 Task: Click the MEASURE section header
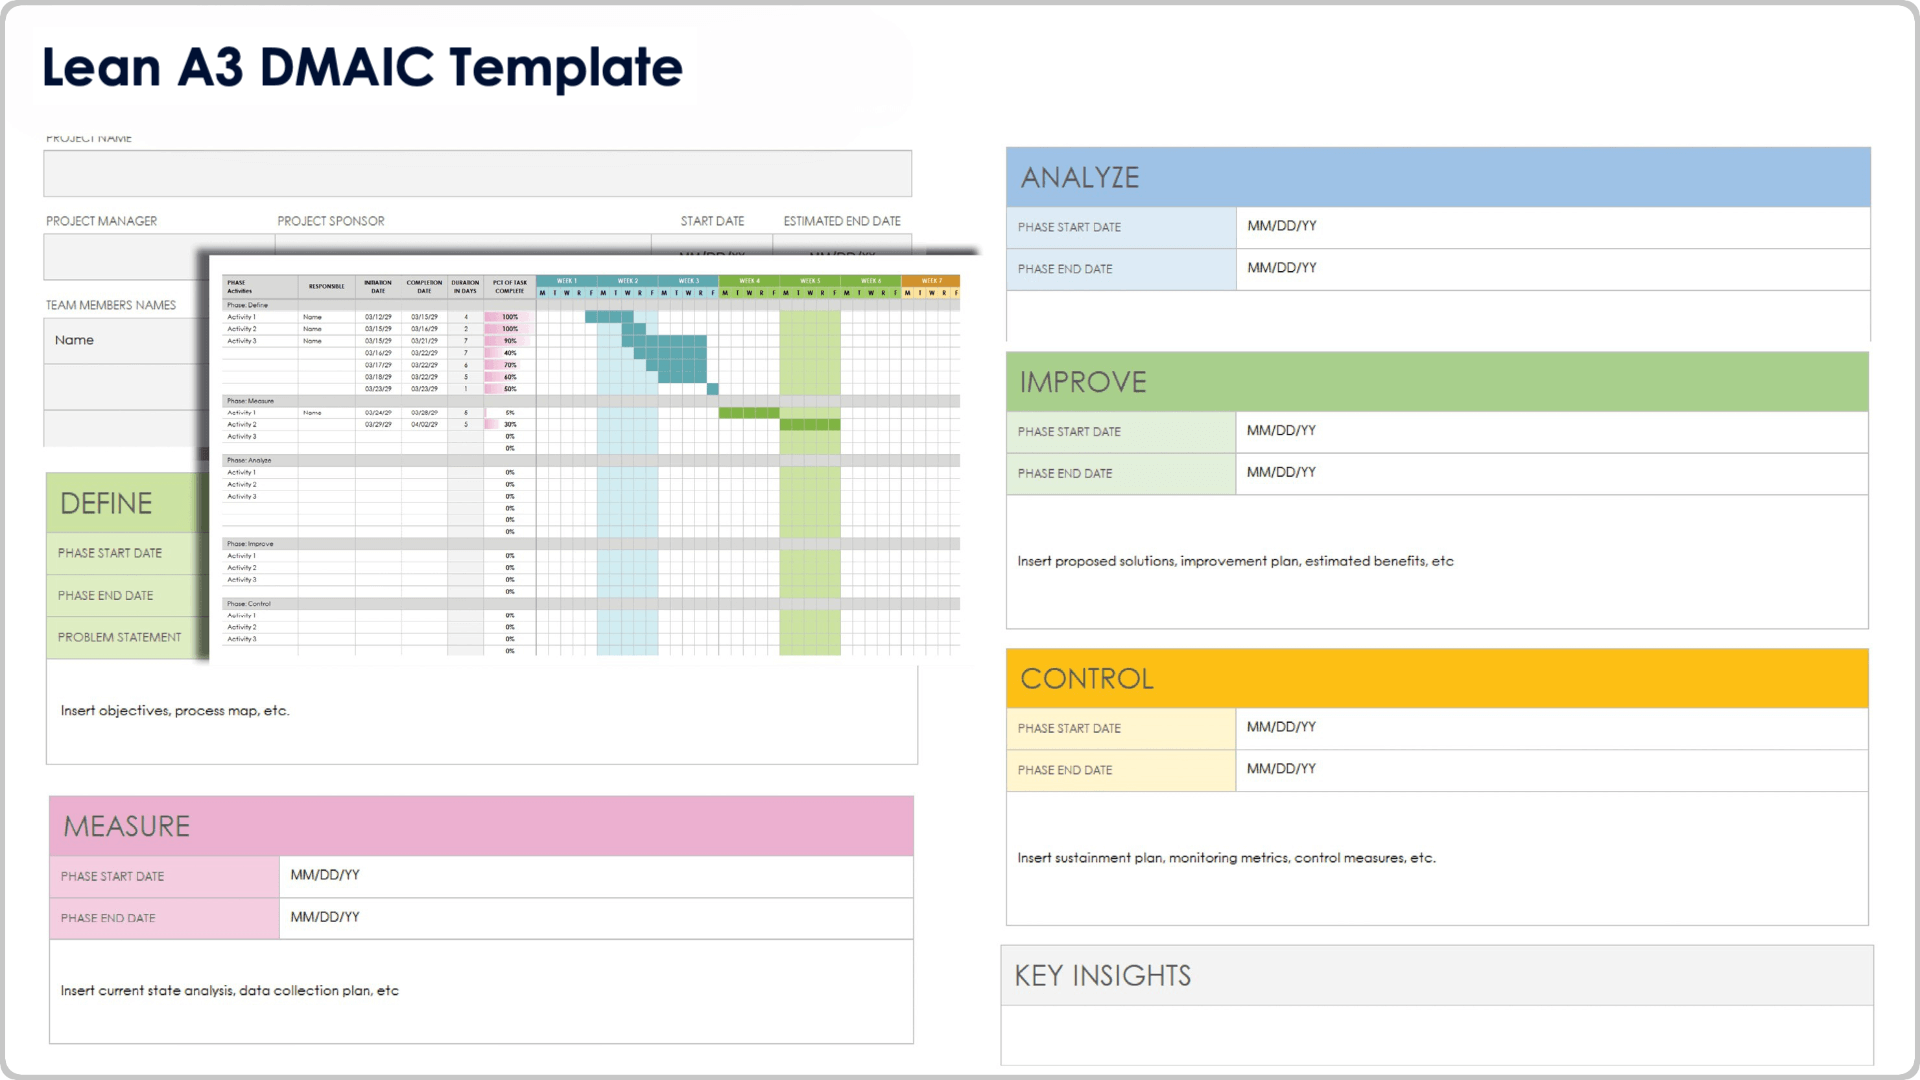pyautogui.click(x=481, y=826)
